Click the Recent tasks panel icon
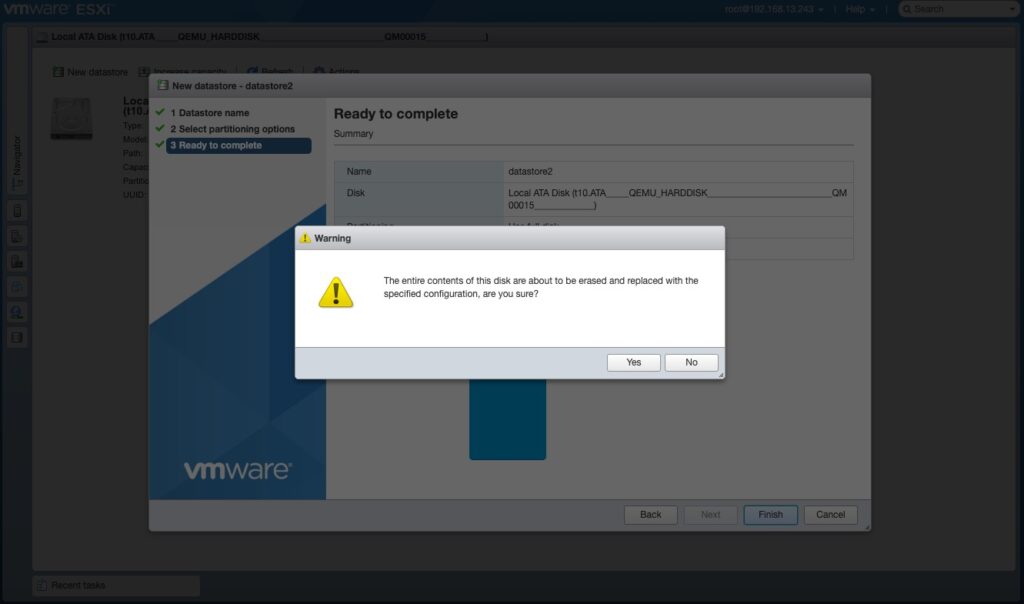This screenshot has width=1024, height=604. [x=42, y=585]
